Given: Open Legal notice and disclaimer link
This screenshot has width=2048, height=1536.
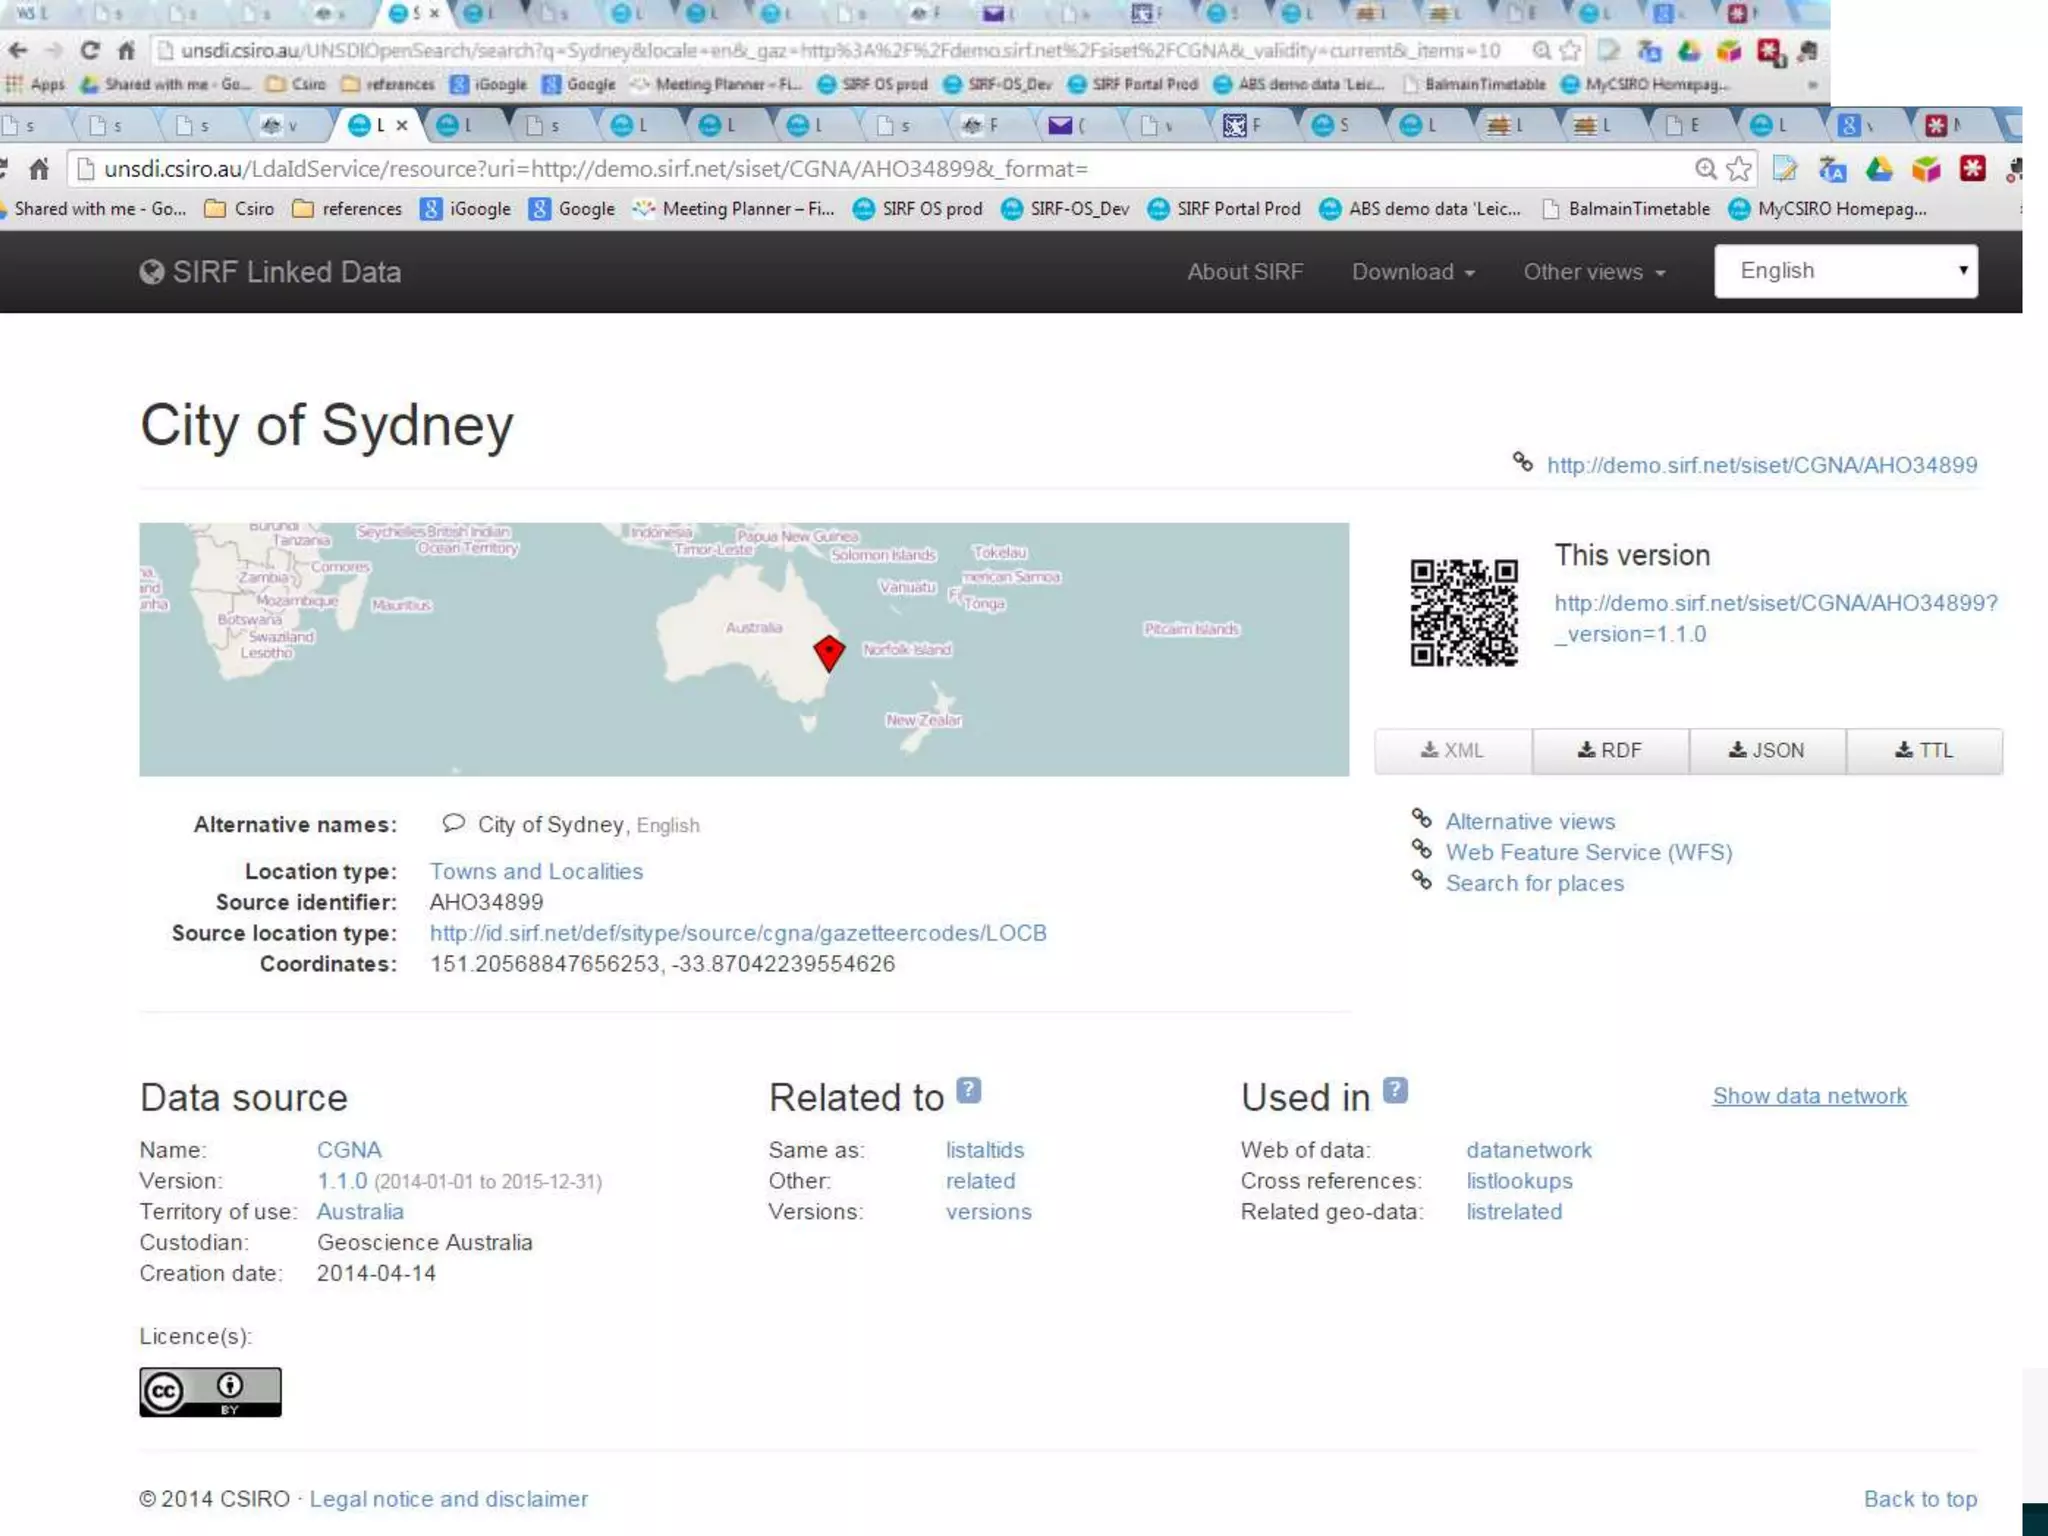Looking at the screenshot, I should pos(449,1500).
